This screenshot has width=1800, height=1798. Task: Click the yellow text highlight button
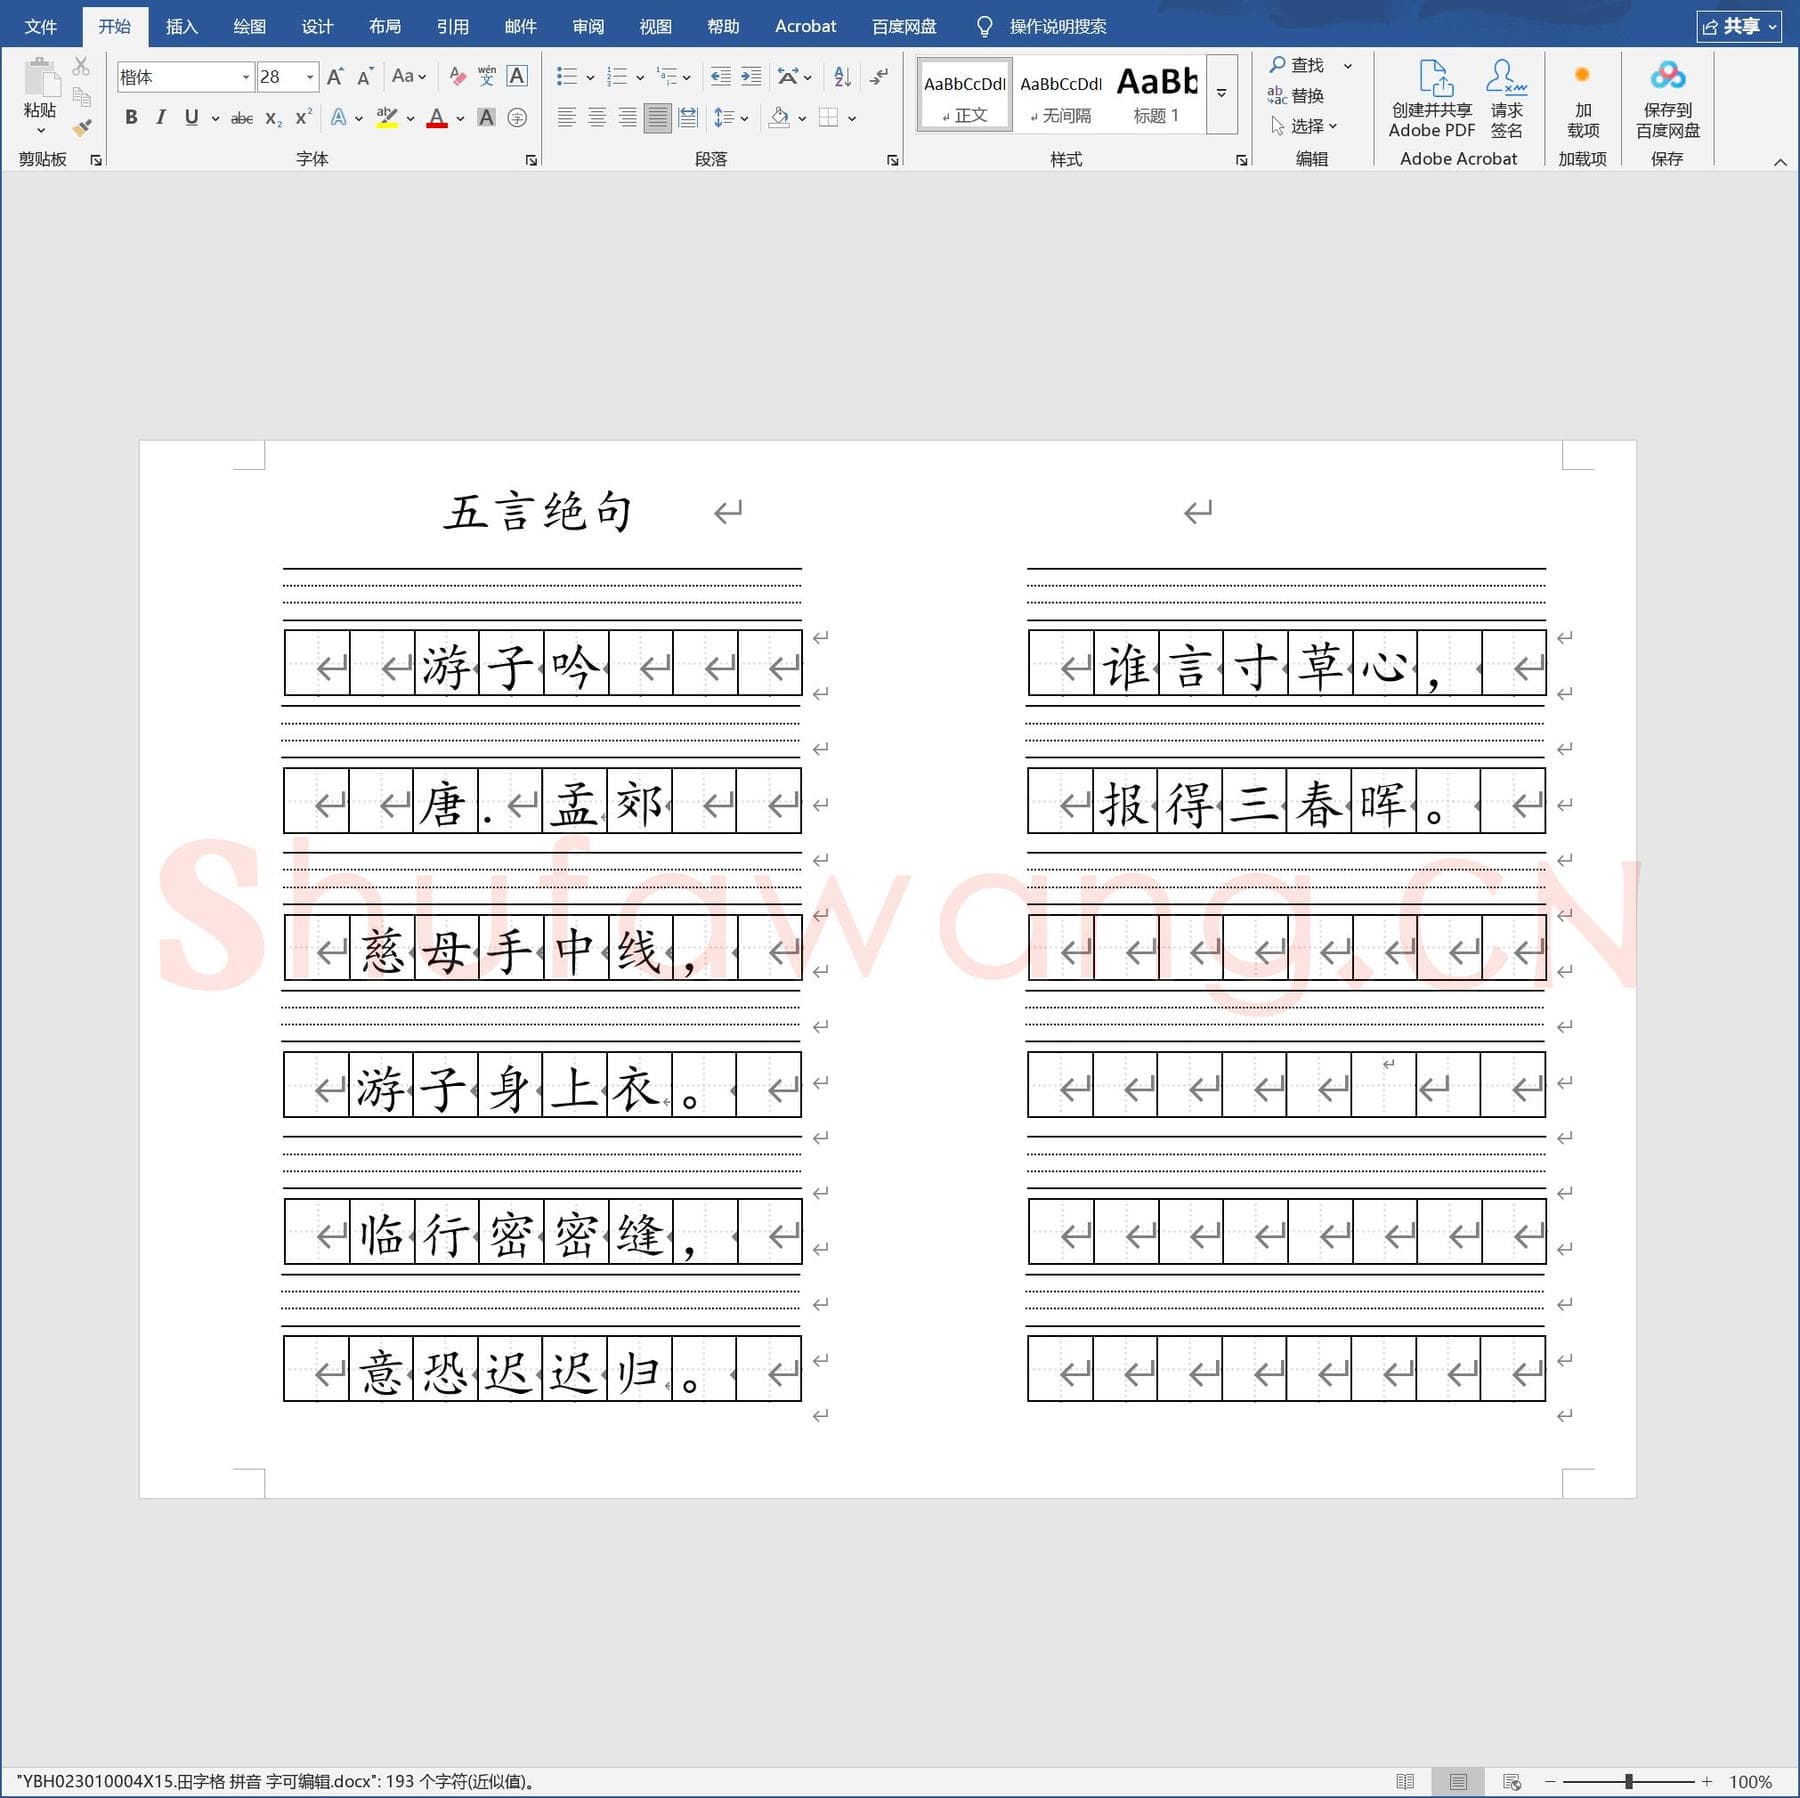pyautogui.click(x=387, y=118)
